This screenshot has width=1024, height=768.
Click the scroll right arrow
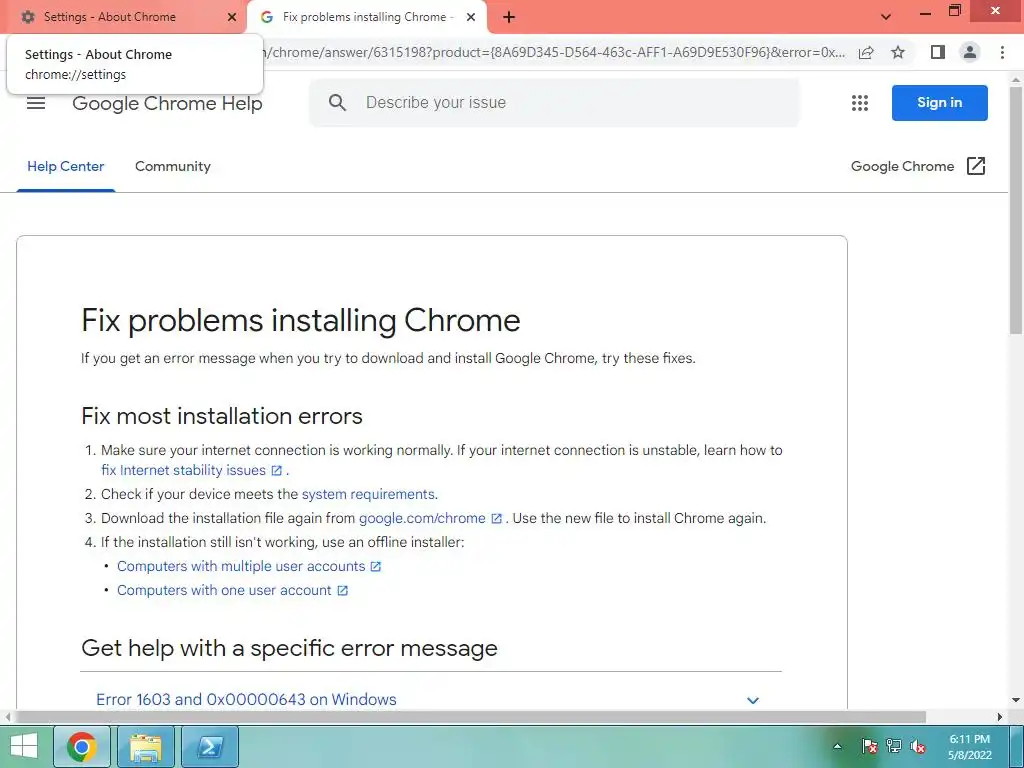1000,716
